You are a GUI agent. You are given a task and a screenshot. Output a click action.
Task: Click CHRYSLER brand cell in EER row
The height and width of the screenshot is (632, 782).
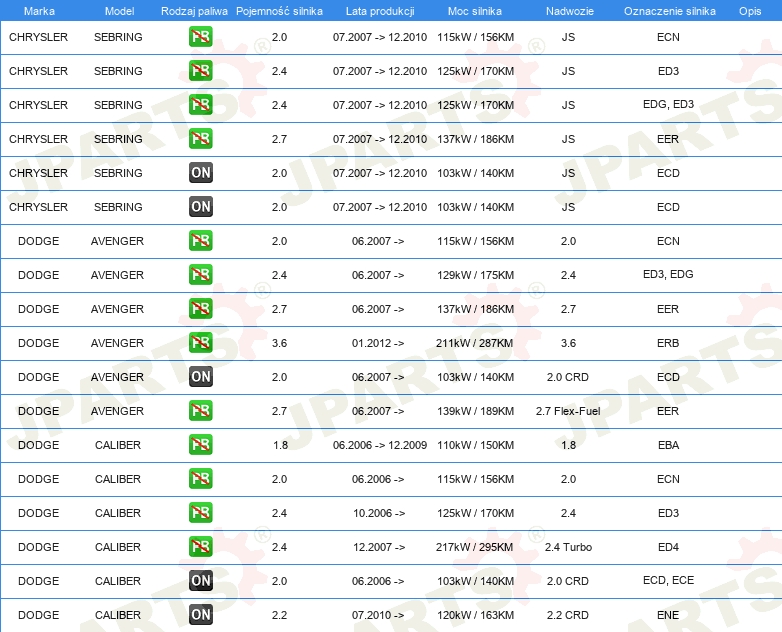pos(38,139)
